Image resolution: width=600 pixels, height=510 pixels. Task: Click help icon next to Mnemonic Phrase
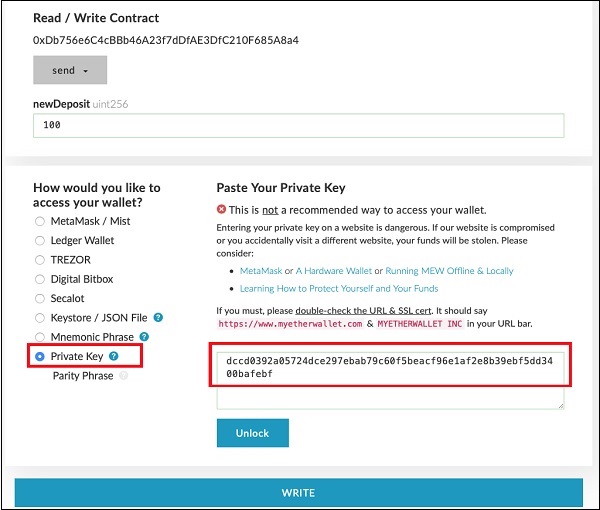tap(144, 337)
